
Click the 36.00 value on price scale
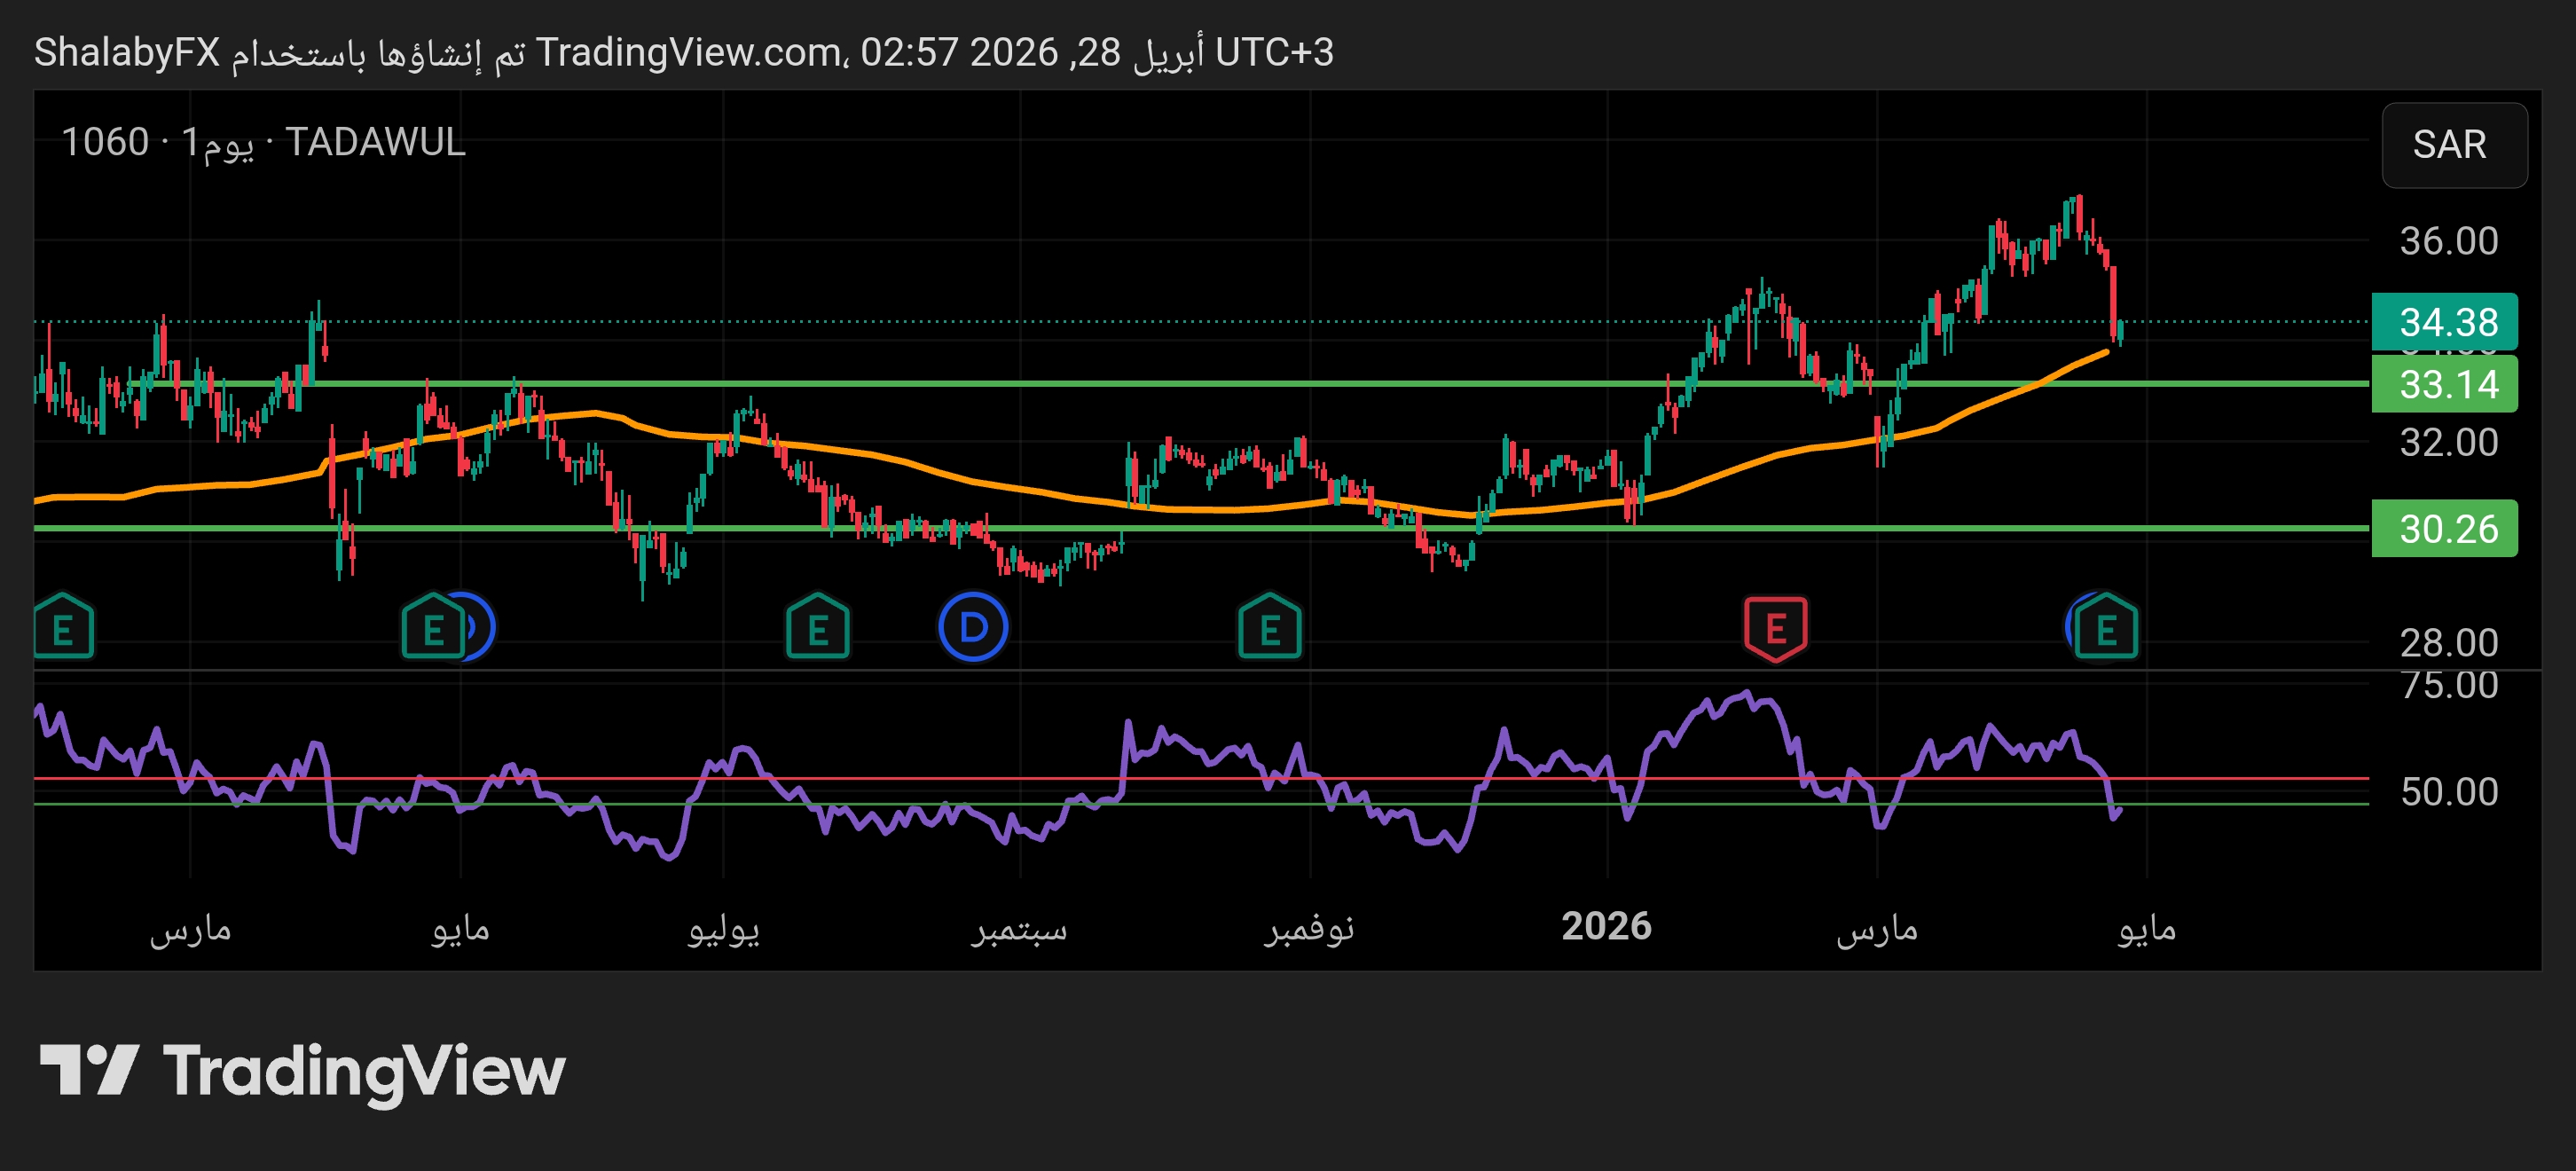point(2447,241)
